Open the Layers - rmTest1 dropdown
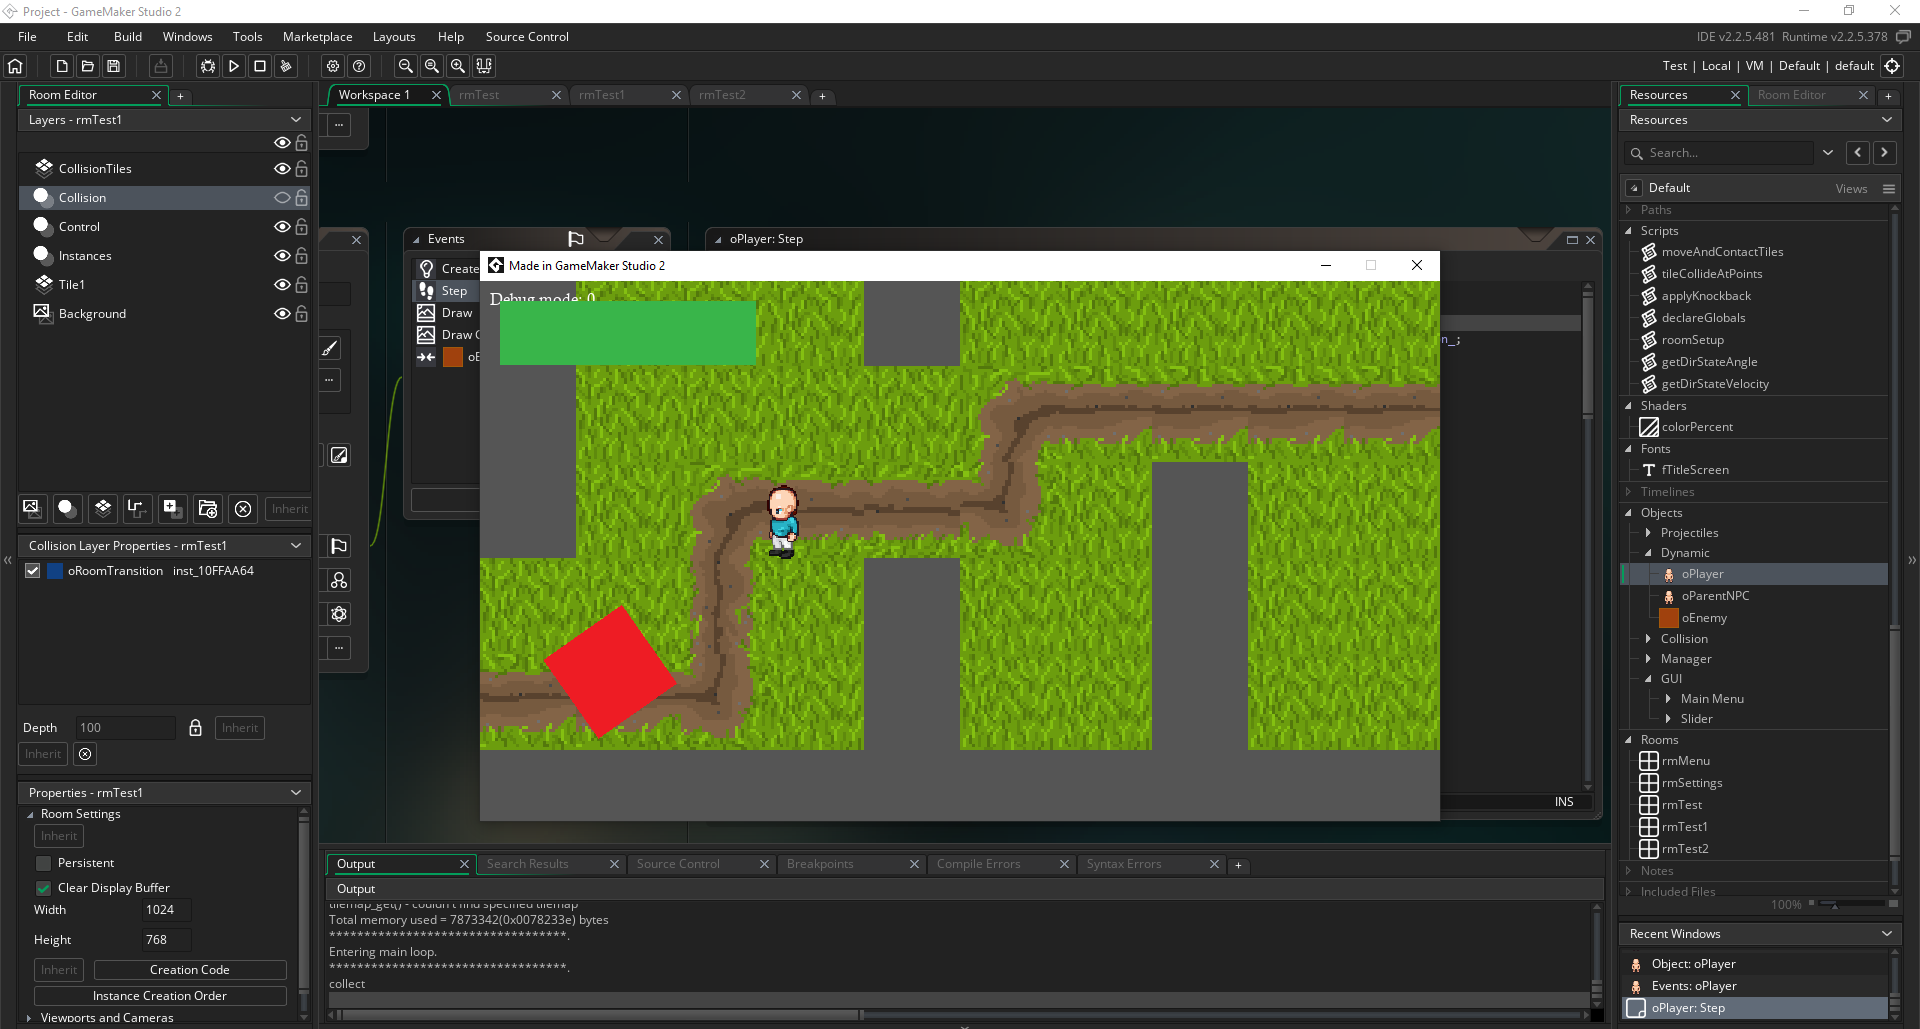The height and width of the screenshot is (1029, 1920). point(296,120)
